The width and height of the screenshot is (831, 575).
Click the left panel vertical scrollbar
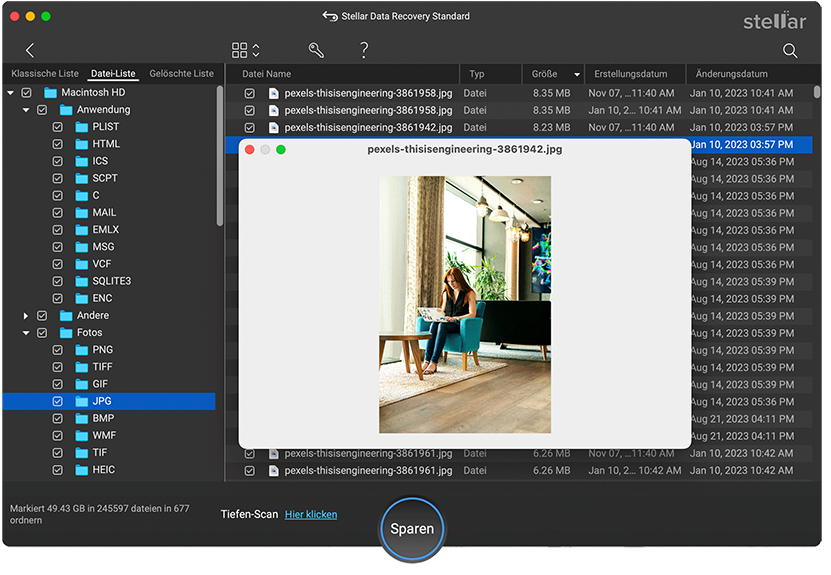click(x=220, y=156)
